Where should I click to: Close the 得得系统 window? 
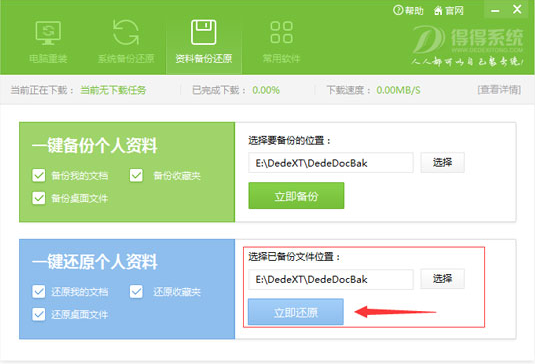517,9
